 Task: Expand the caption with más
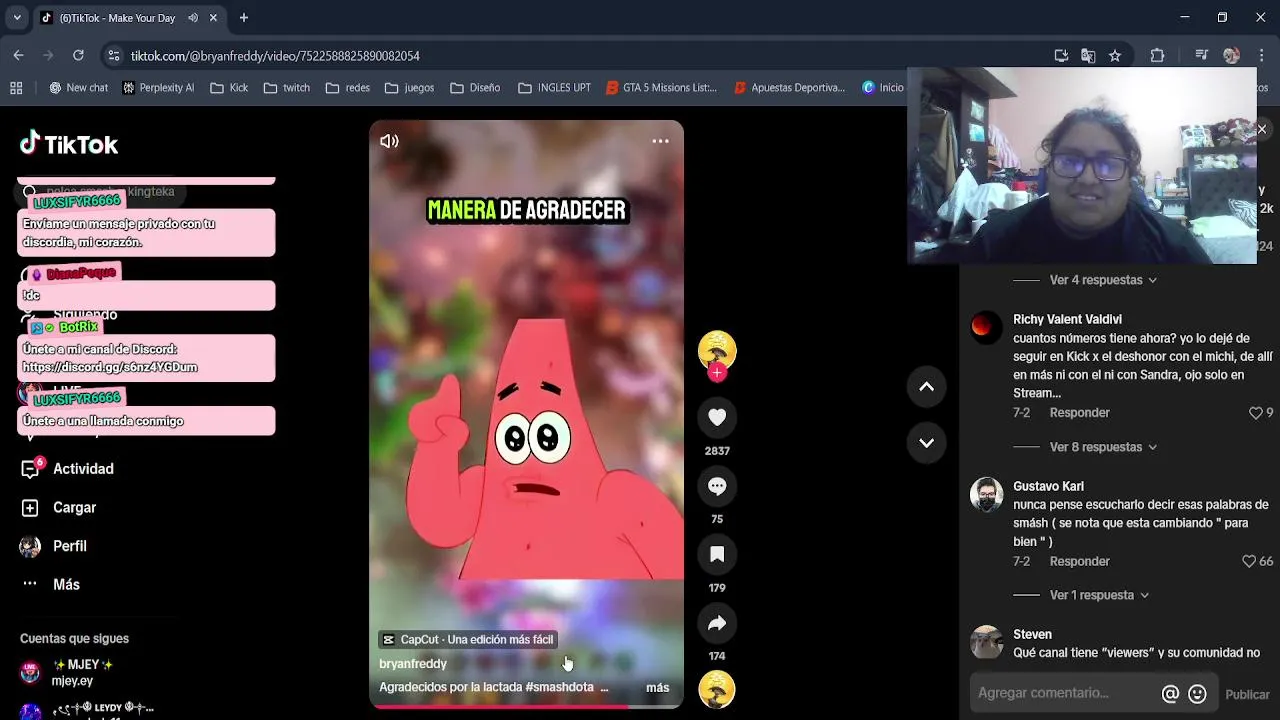657,688
